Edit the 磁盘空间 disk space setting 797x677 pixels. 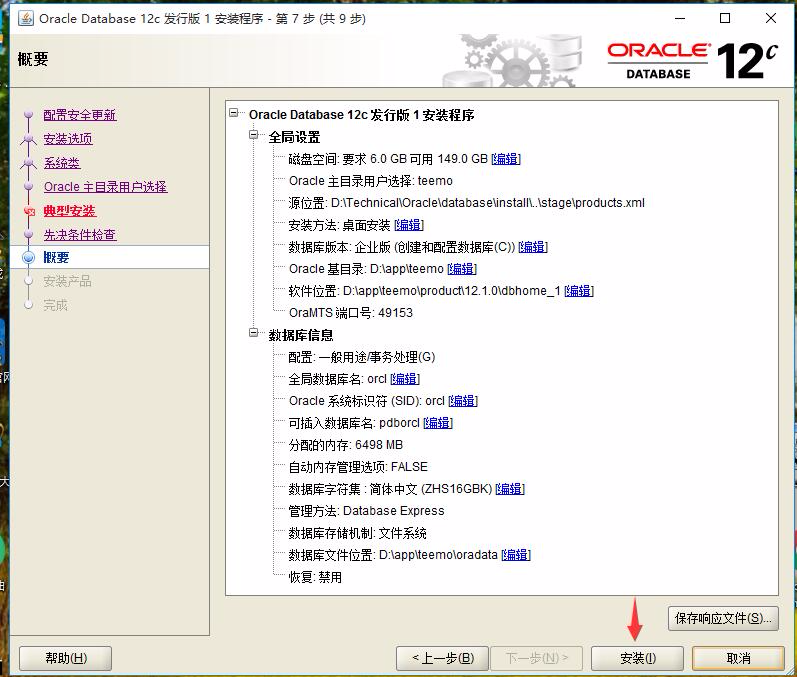point(506,159)
